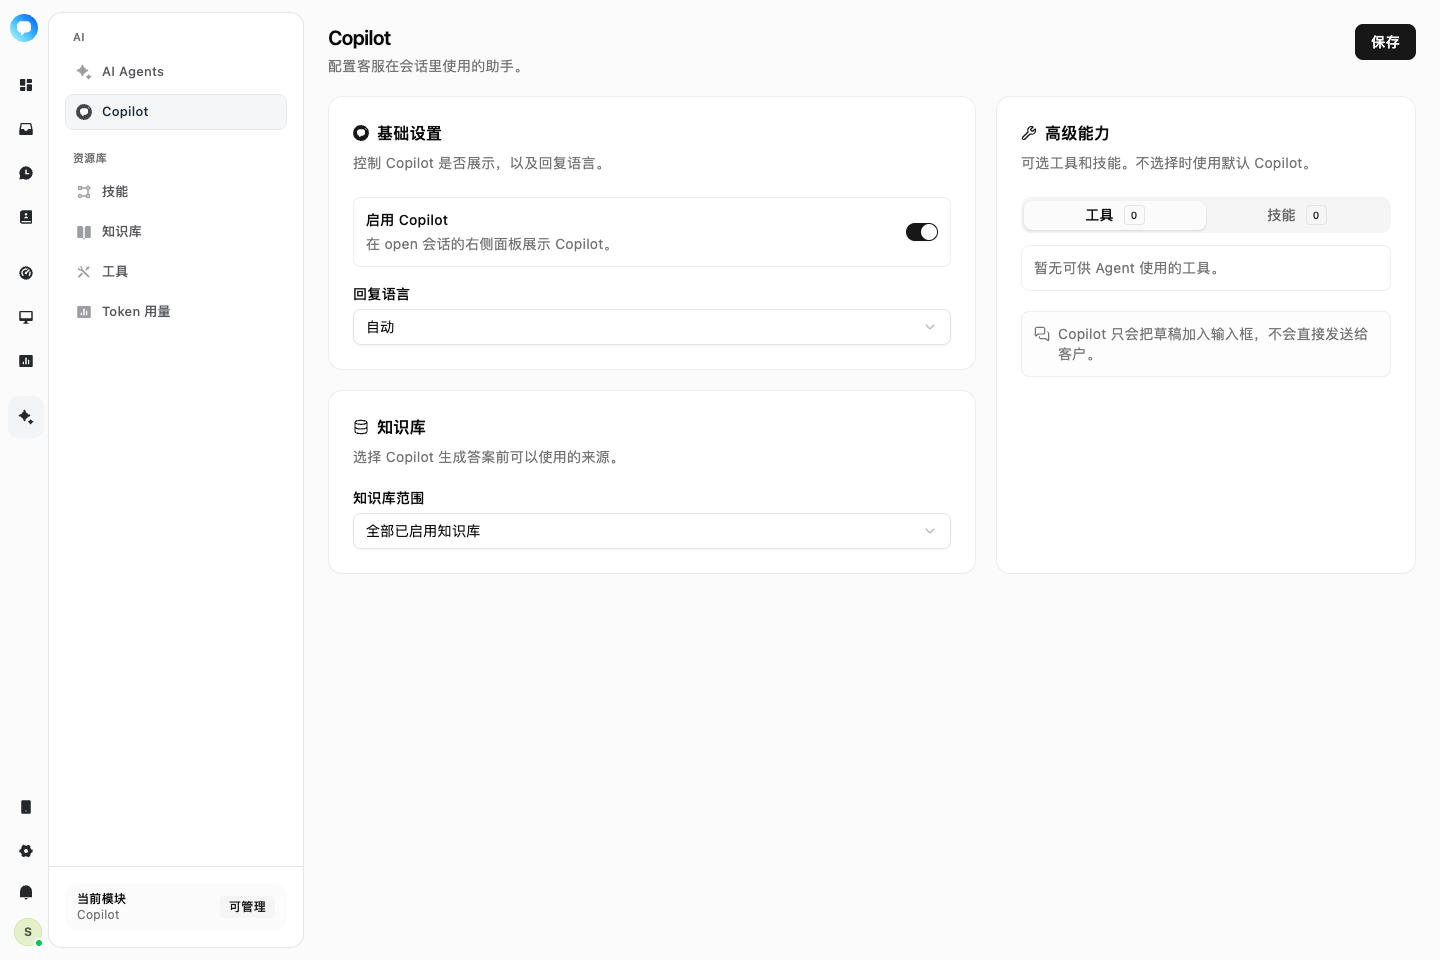Click the 高级能力 section heading
Image resolution: width=1440 pixels, height=960 pixels.
[x=1077, y=133]
